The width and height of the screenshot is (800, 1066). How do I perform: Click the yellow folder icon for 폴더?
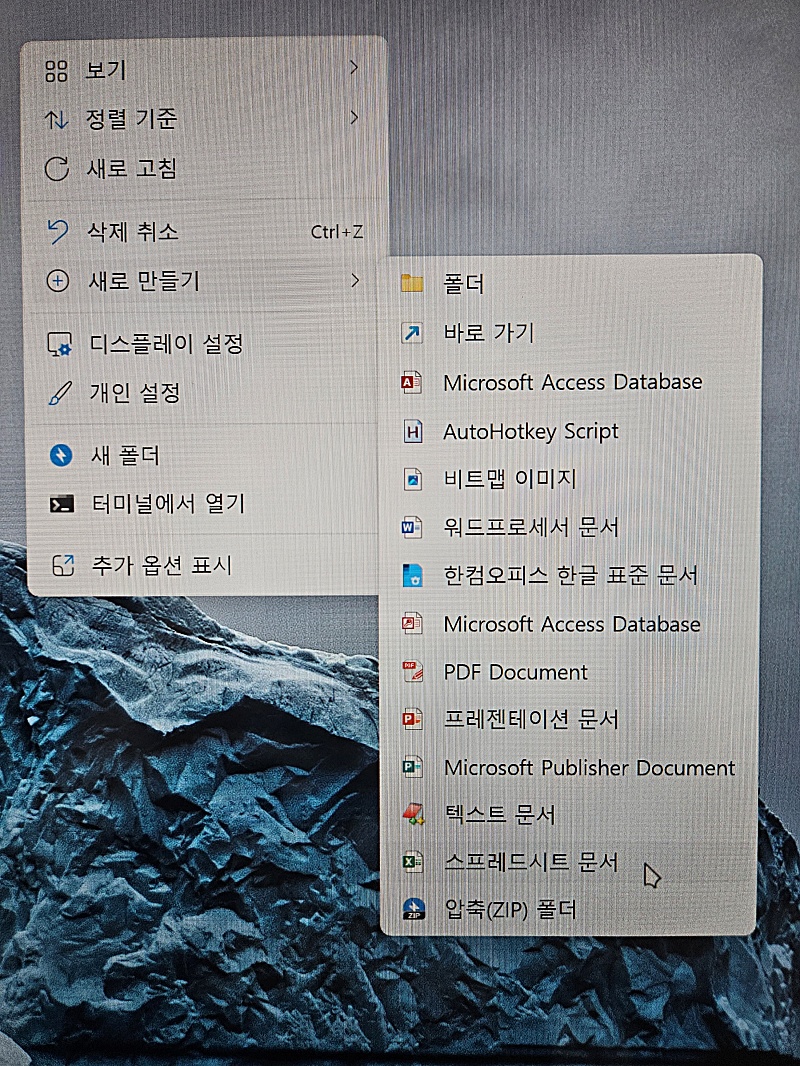click(412, 283)
